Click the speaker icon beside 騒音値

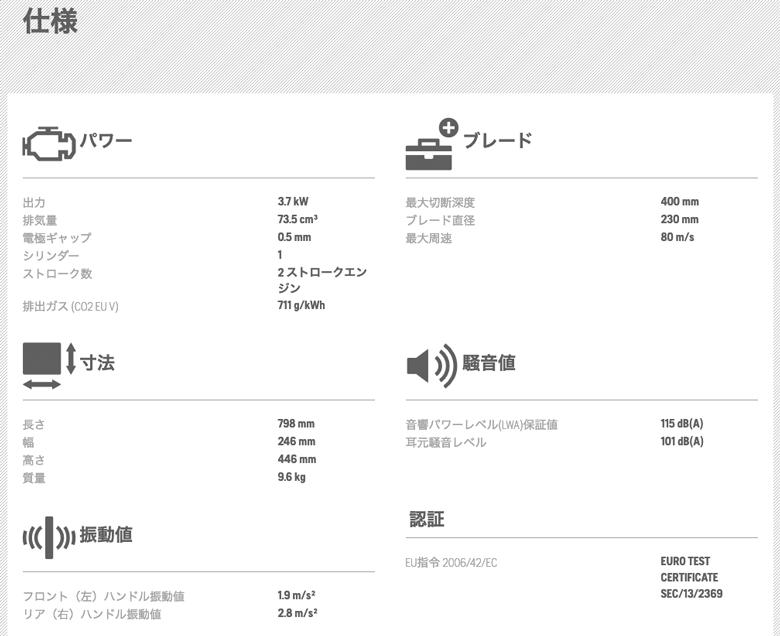[431, 365]
